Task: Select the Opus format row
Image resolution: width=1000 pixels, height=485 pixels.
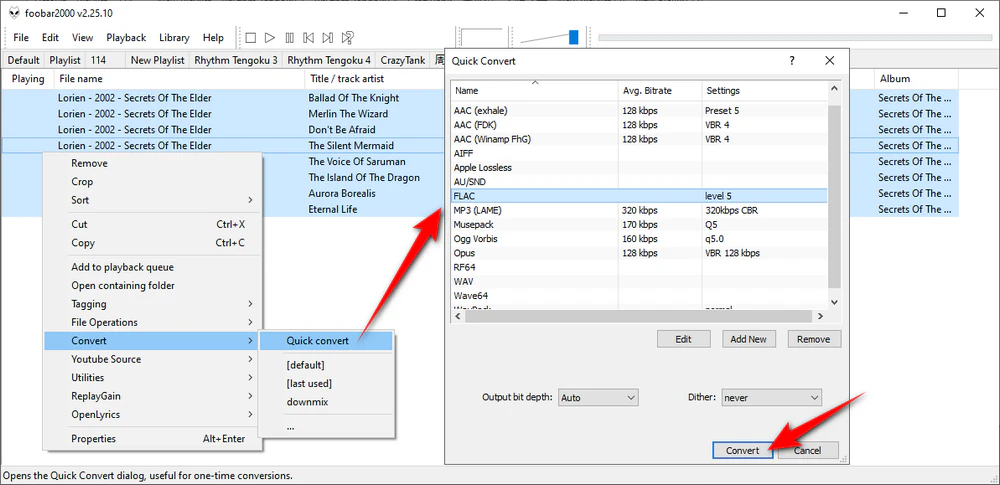Action: [x=638, y=253]
